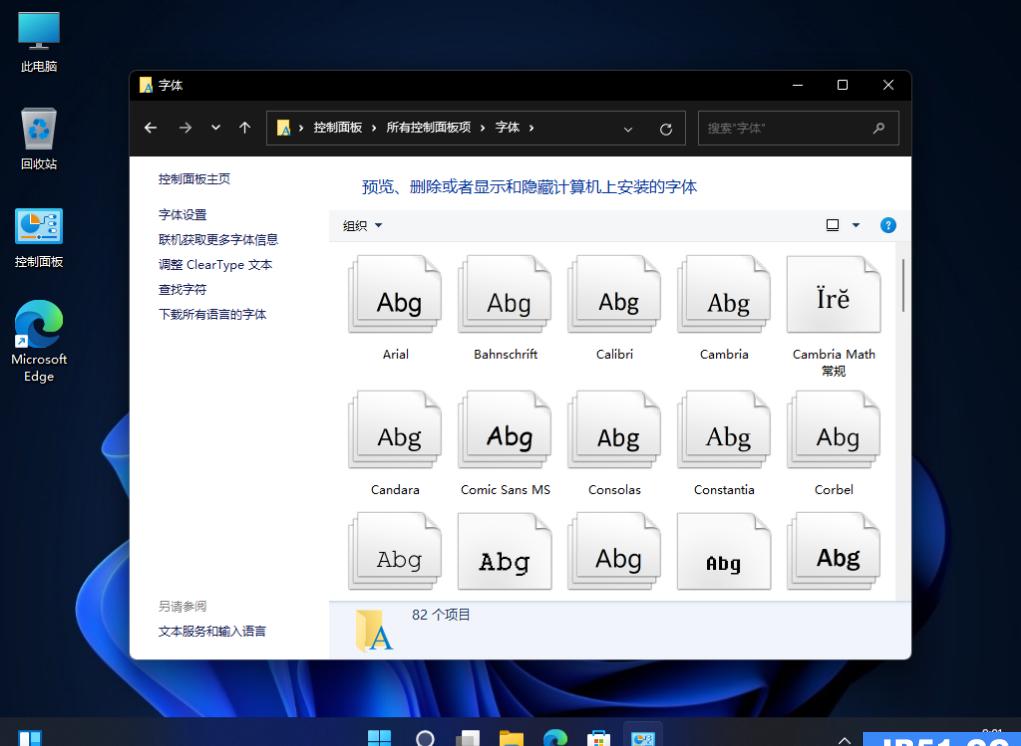1021x746 pixels.
Task: Open the Cambria Math font icon
Action: pyautogui.click(x=833, y=294)
